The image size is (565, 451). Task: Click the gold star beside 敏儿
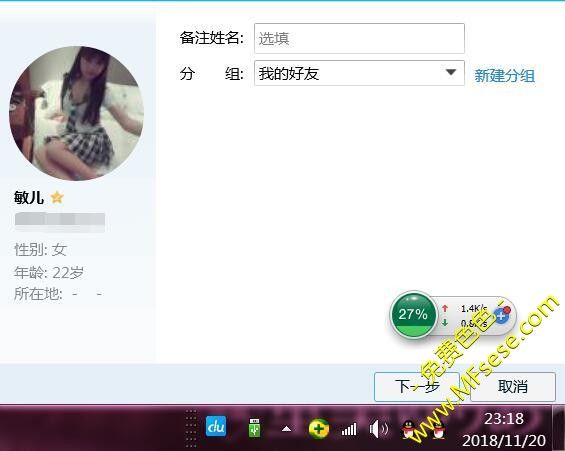point(57,197)
